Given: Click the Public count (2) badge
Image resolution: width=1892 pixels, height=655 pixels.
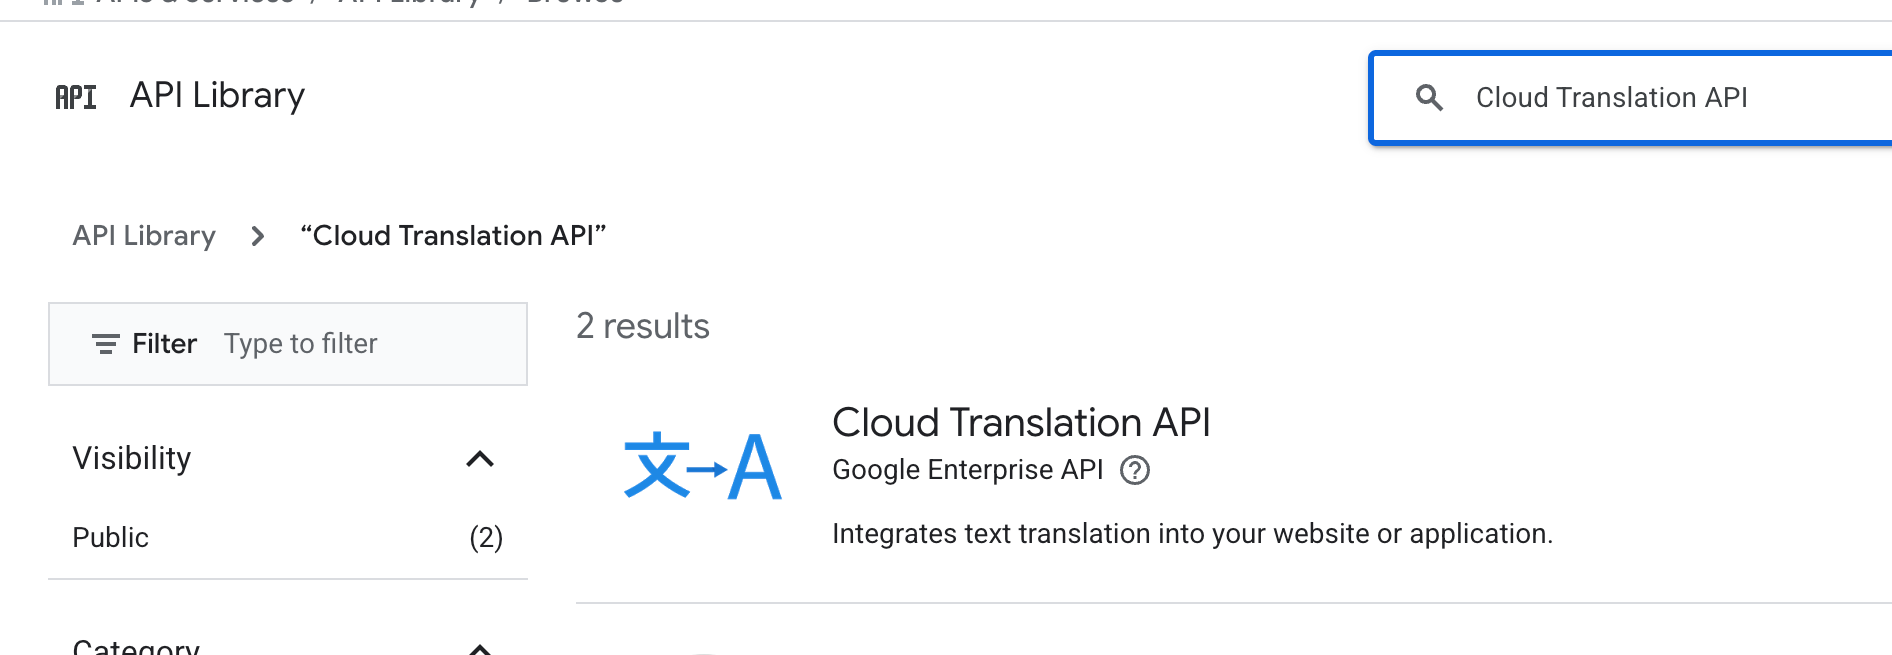Looking at the screenshot, I should coord(486,538).
